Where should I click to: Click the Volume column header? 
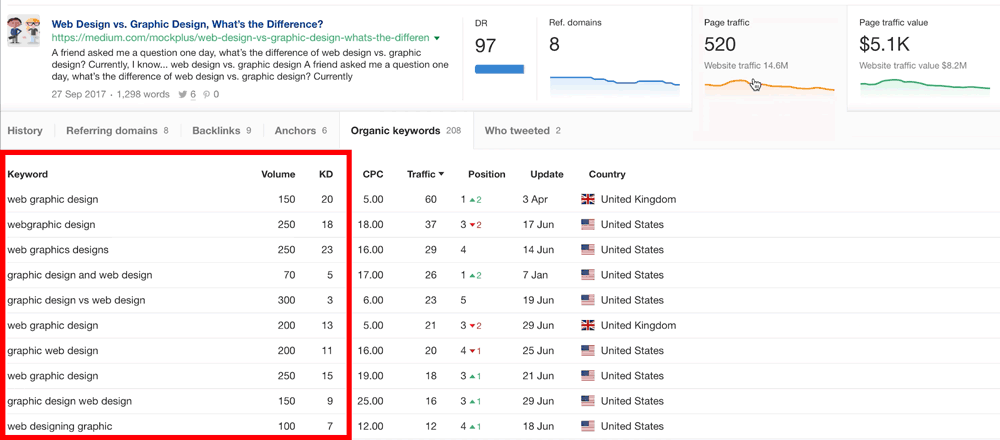(278, 174)
